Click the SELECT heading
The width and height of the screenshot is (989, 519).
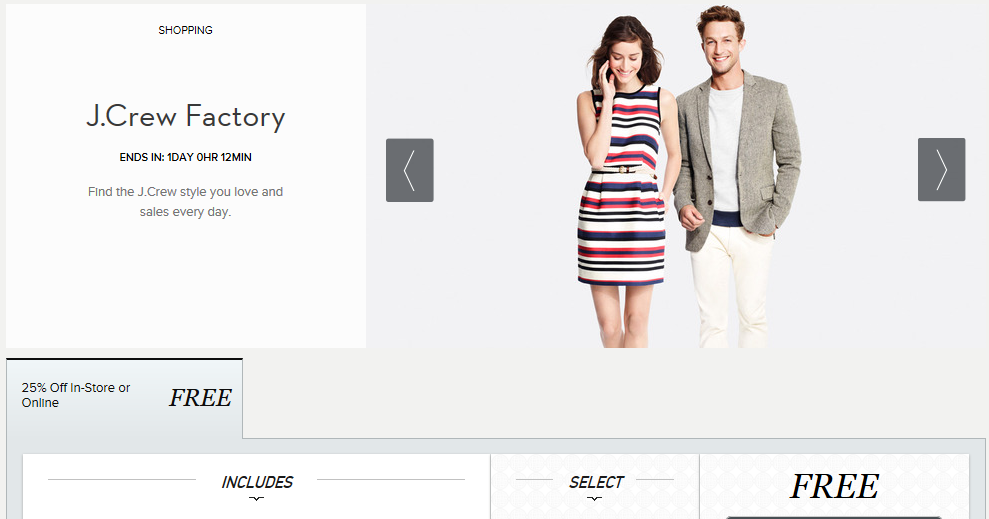pyautogui.click(x=596, y=482)
